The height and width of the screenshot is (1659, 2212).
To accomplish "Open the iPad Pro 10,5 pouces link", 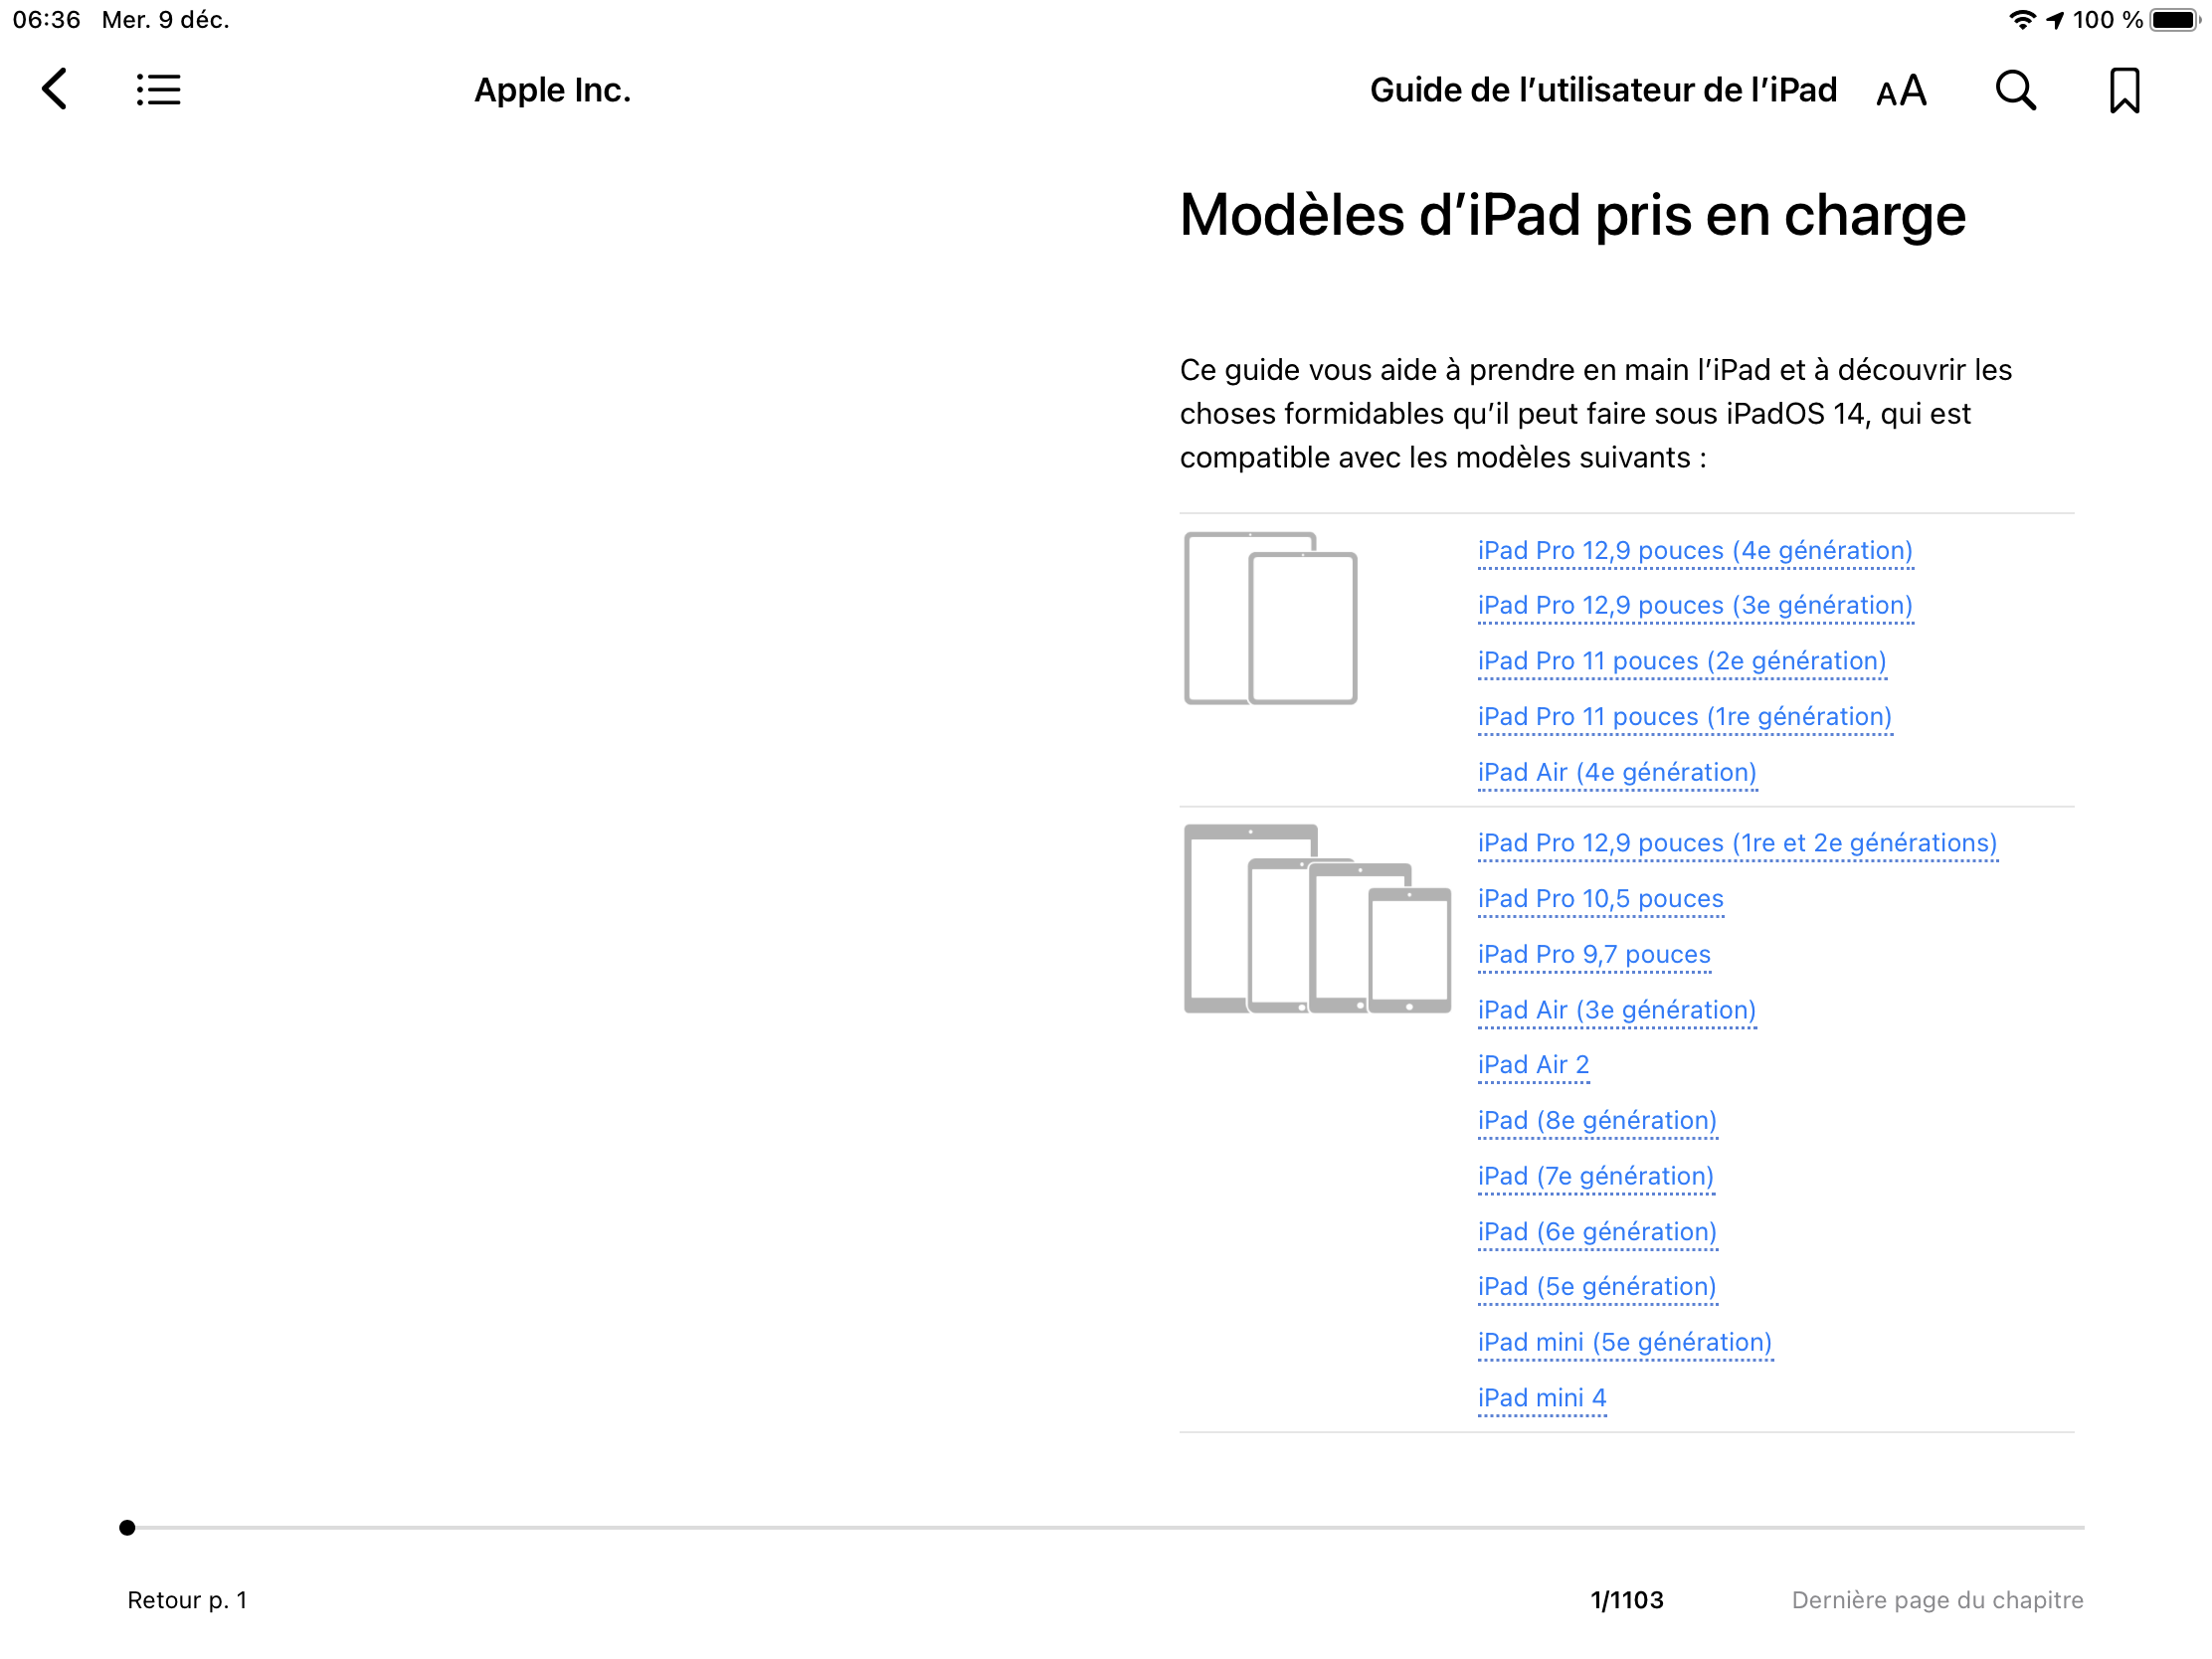I will pyautogui.click(x=1600, y=899).
